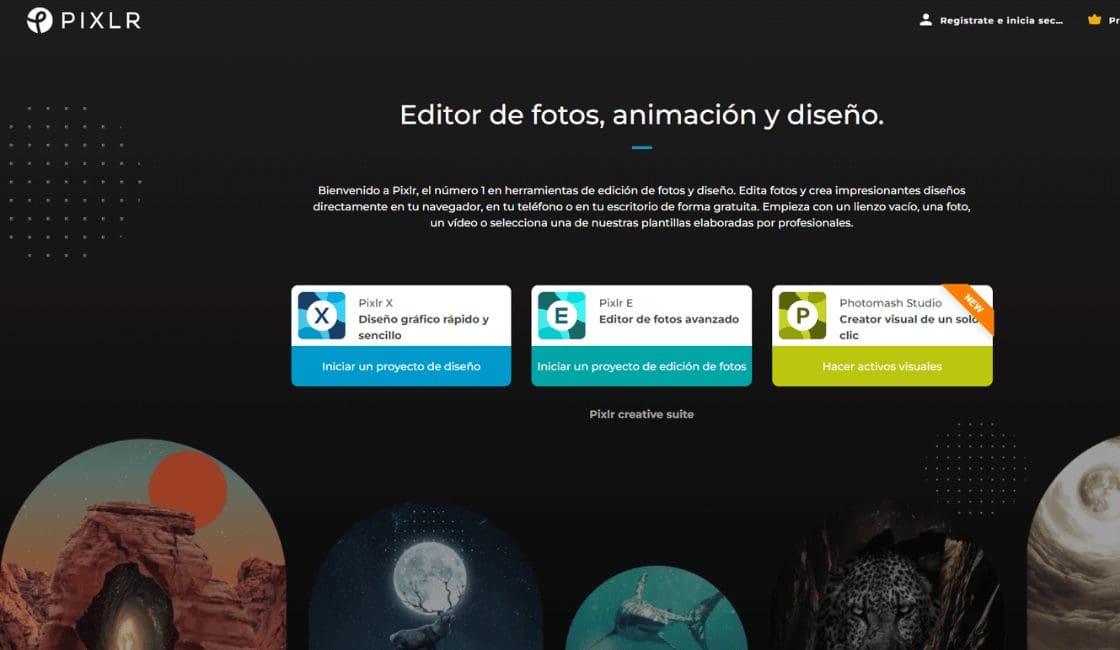Click the user profile icon in the header

925,20
